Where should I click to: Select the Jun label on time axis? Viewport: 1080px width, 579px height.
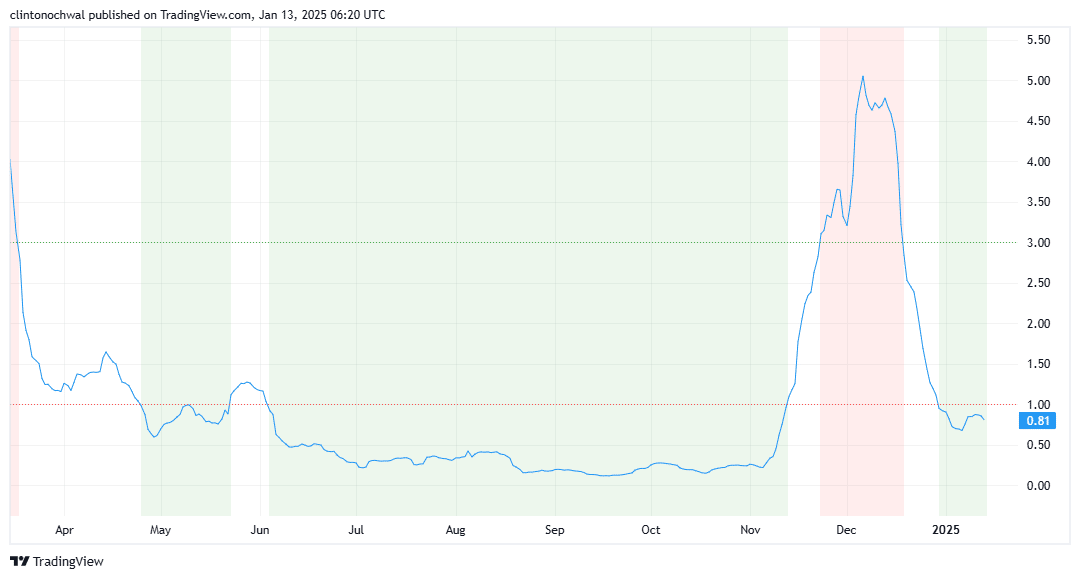click(x=261, y=529)
